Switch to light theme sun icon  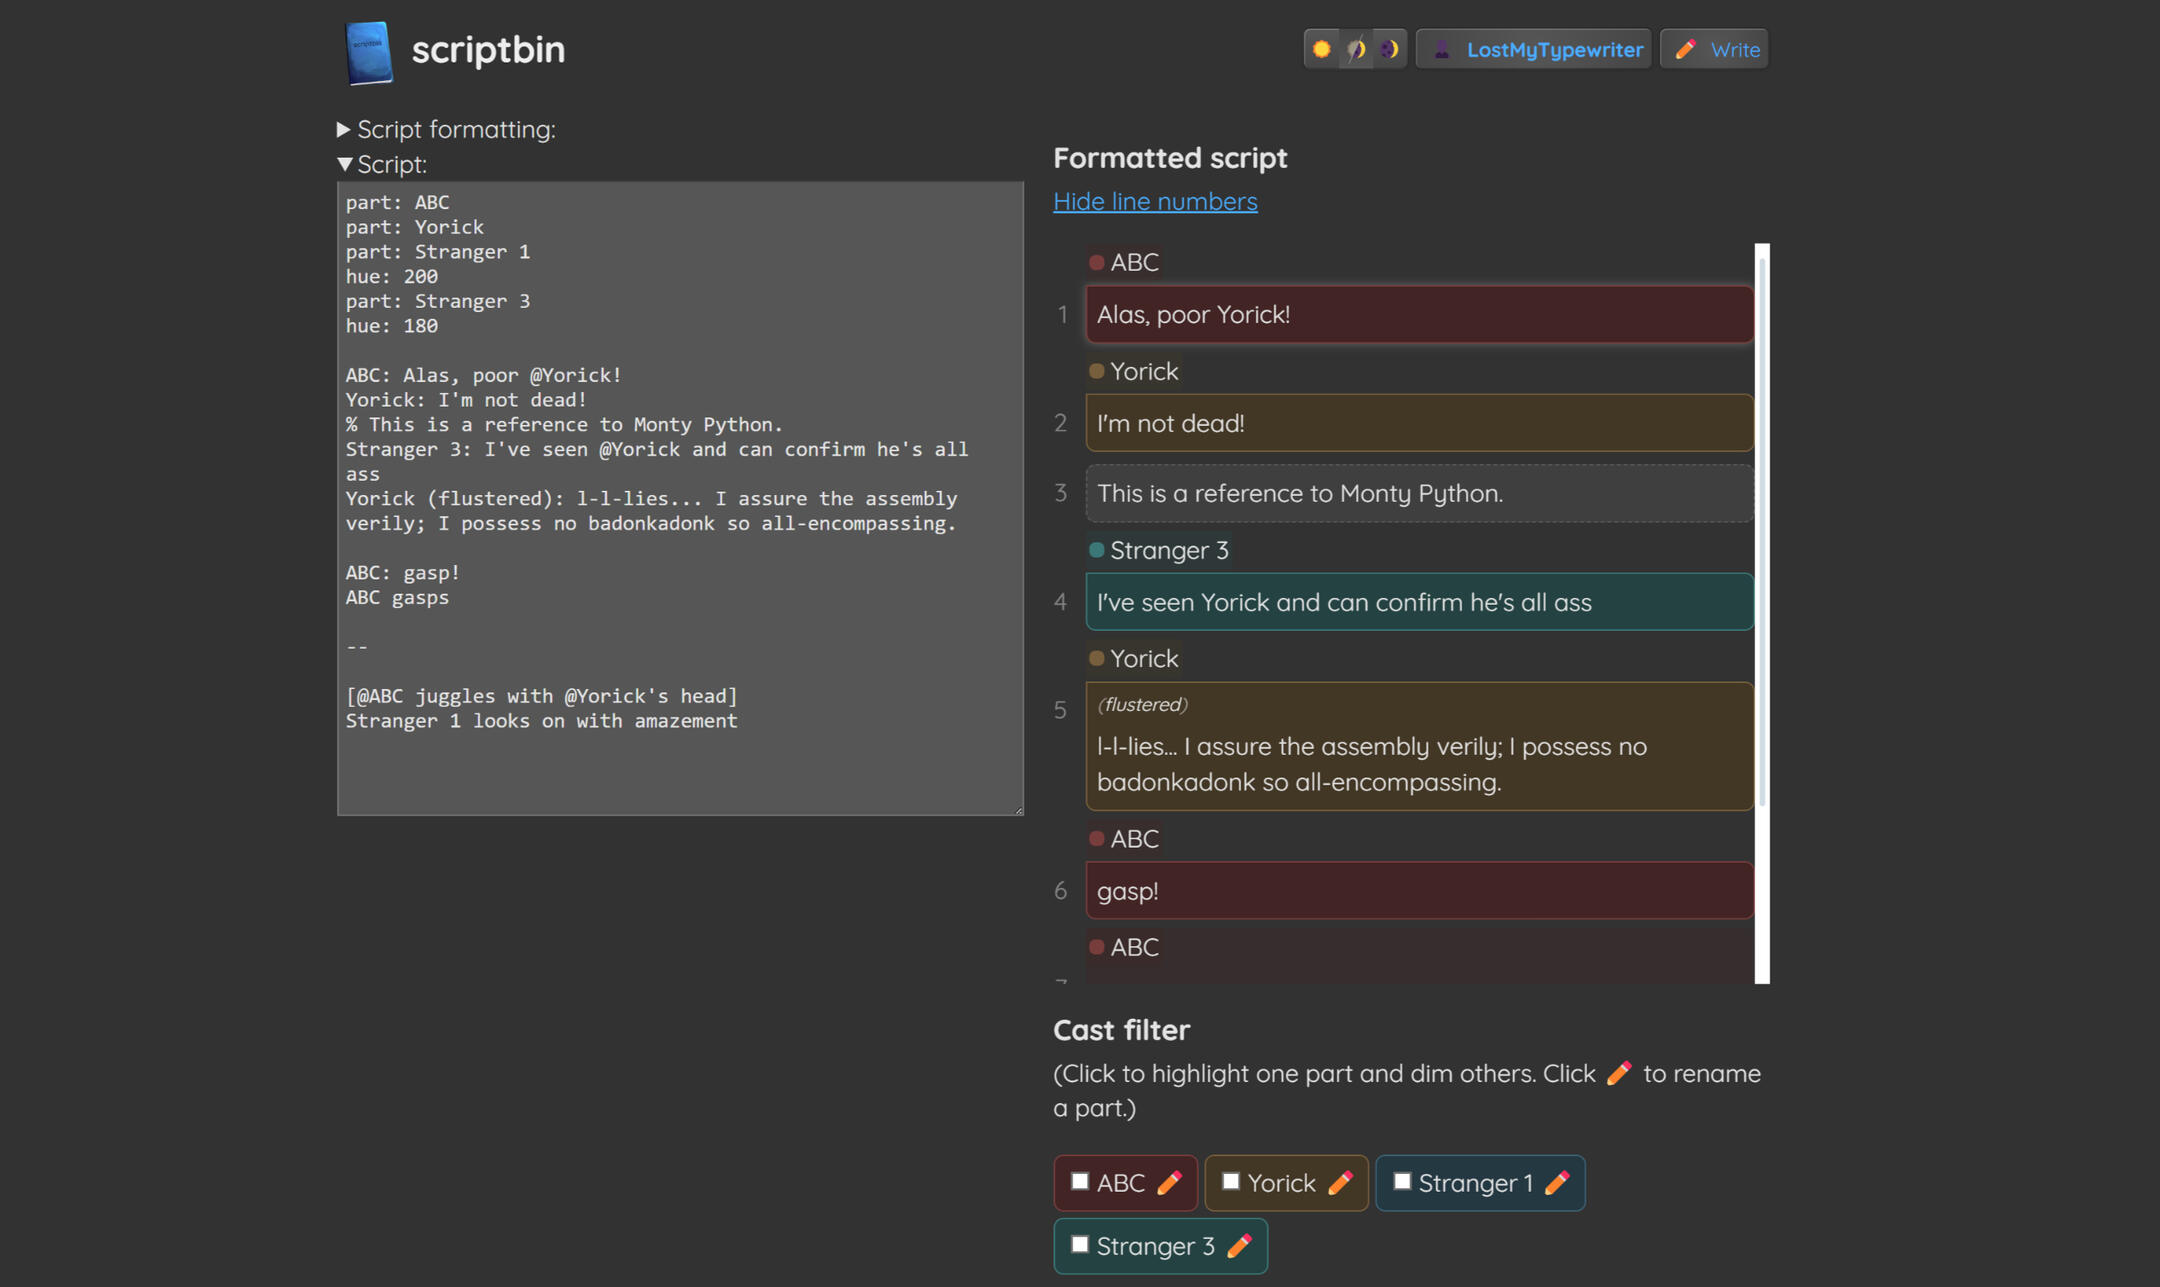point(1321,49)
